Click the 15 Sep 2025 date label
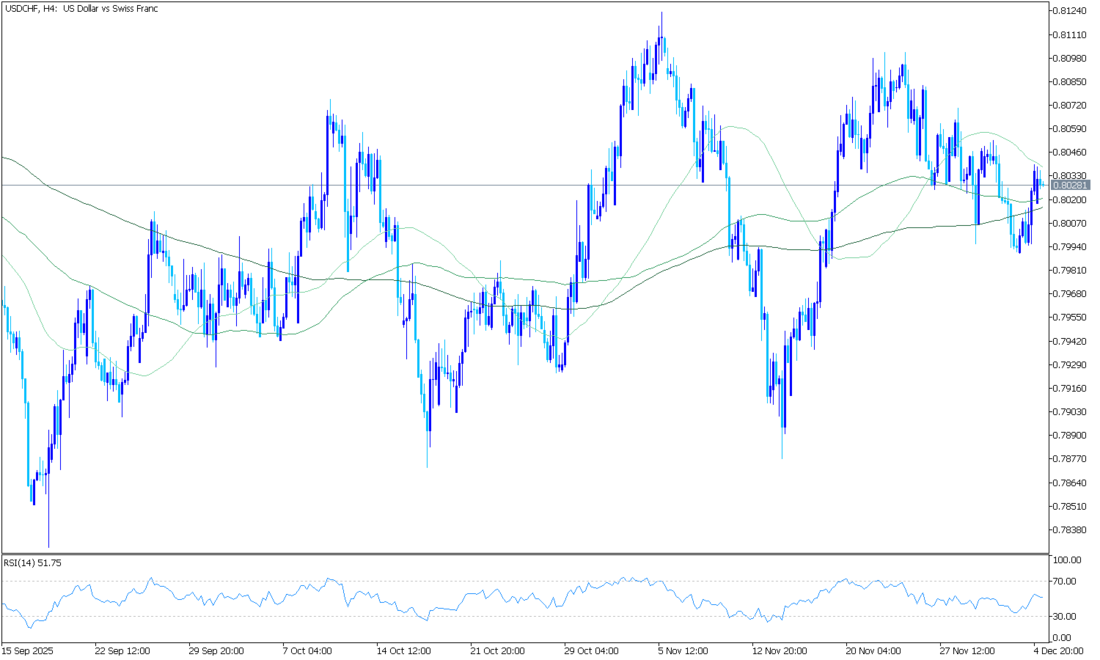Screen dimensions: 1100x660 [30, 650]
